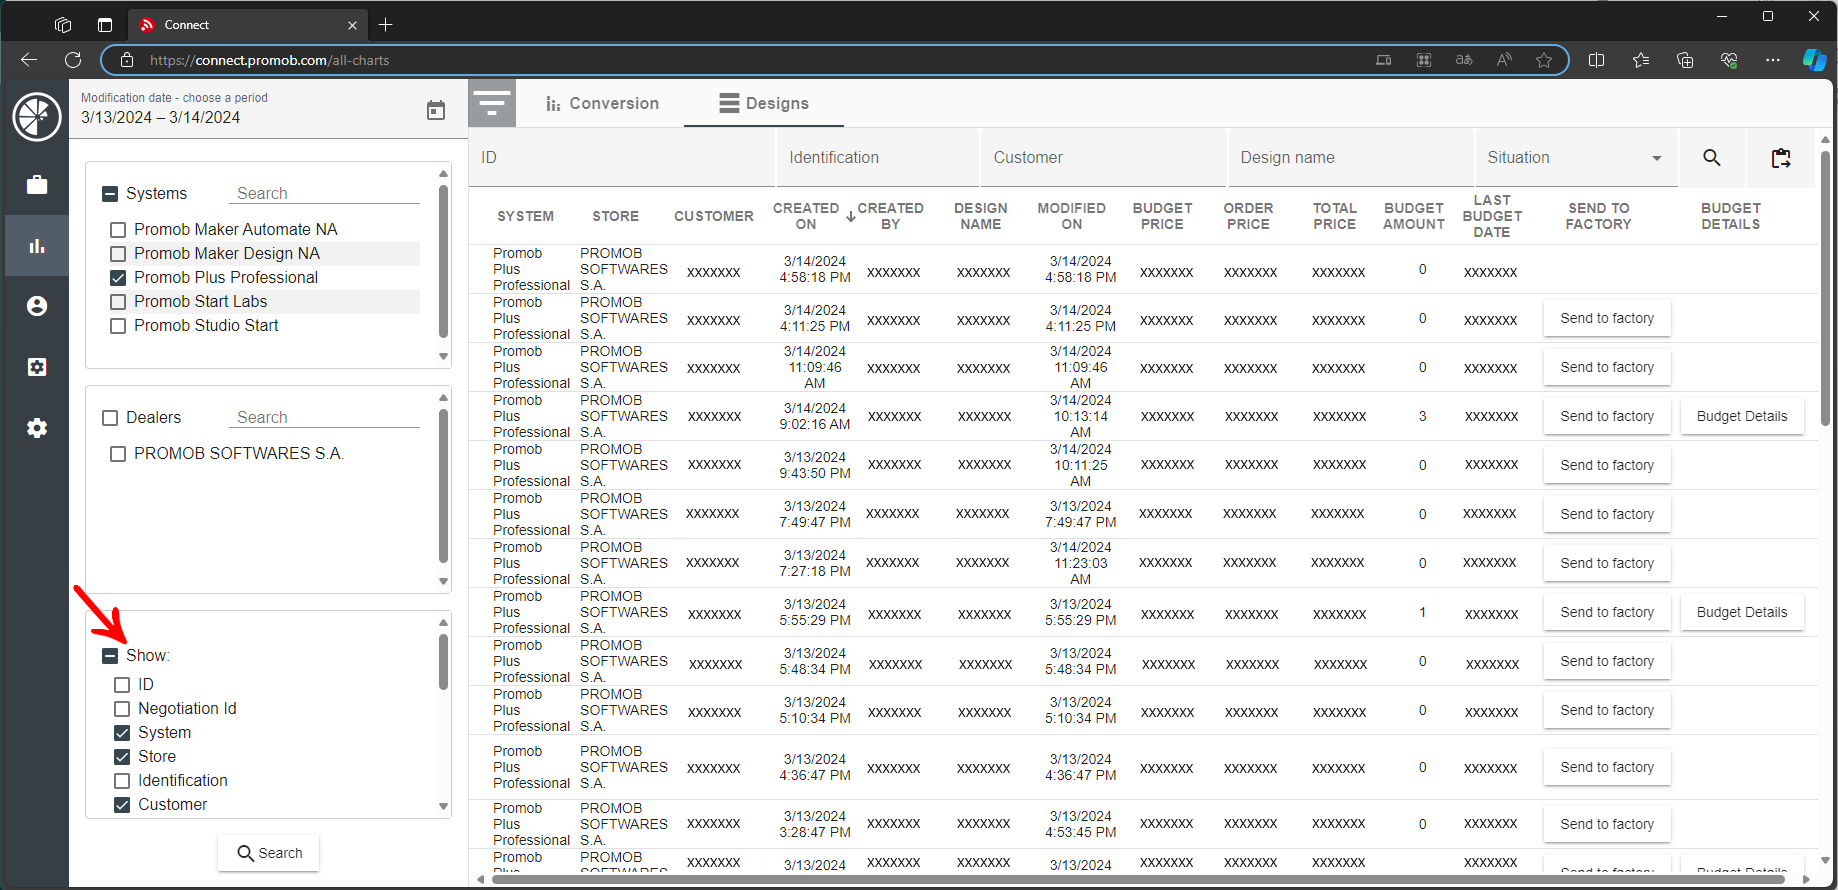This screenshot has width=1838, height=890.
Task: Click Budget Details for 9:02:16 AM row
Action: [1742, 417]
